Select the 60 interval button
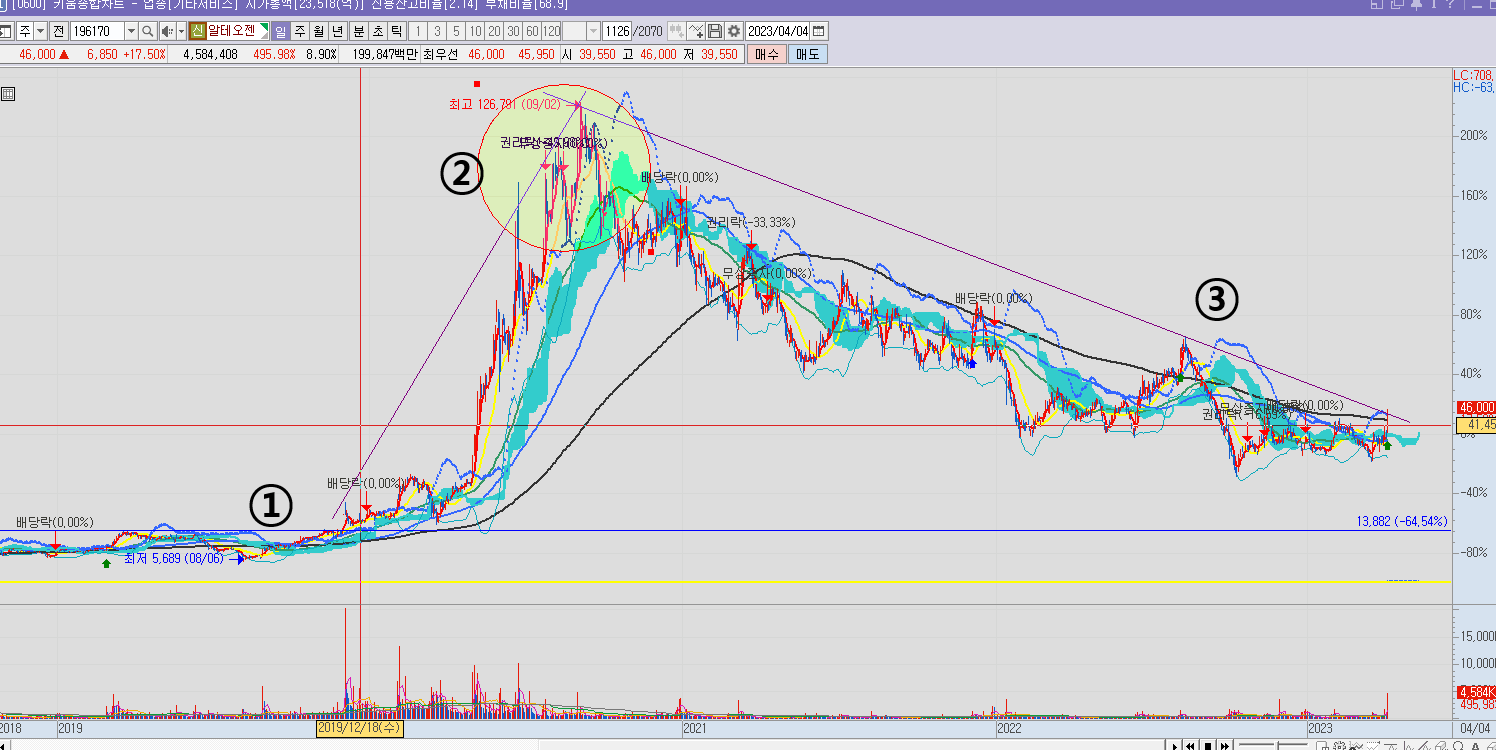This screenshot has width=1496, height=750. click(x=532, y=31)
